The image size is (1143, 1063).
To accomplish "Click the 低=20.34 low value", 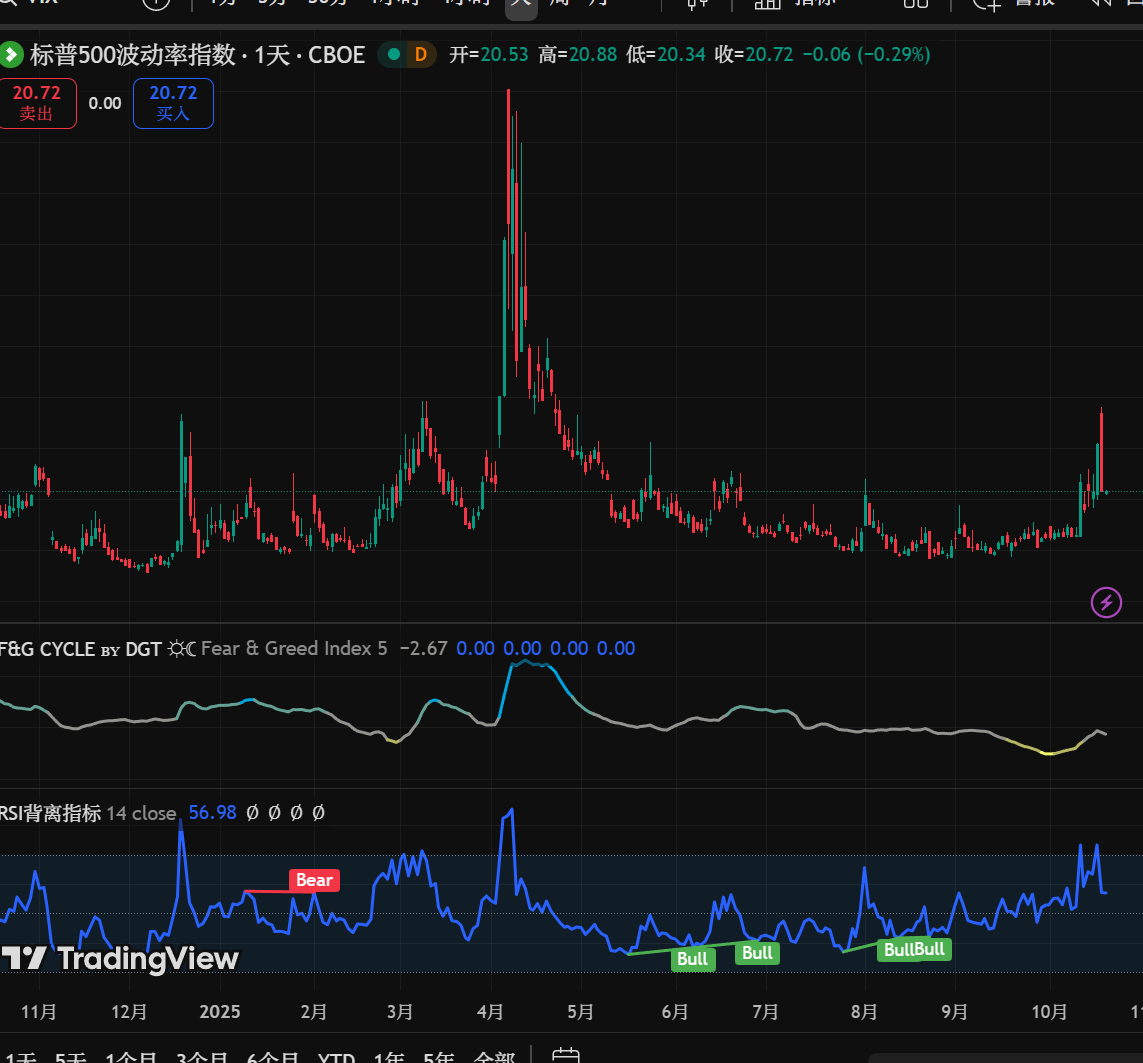I will (666, 55).
